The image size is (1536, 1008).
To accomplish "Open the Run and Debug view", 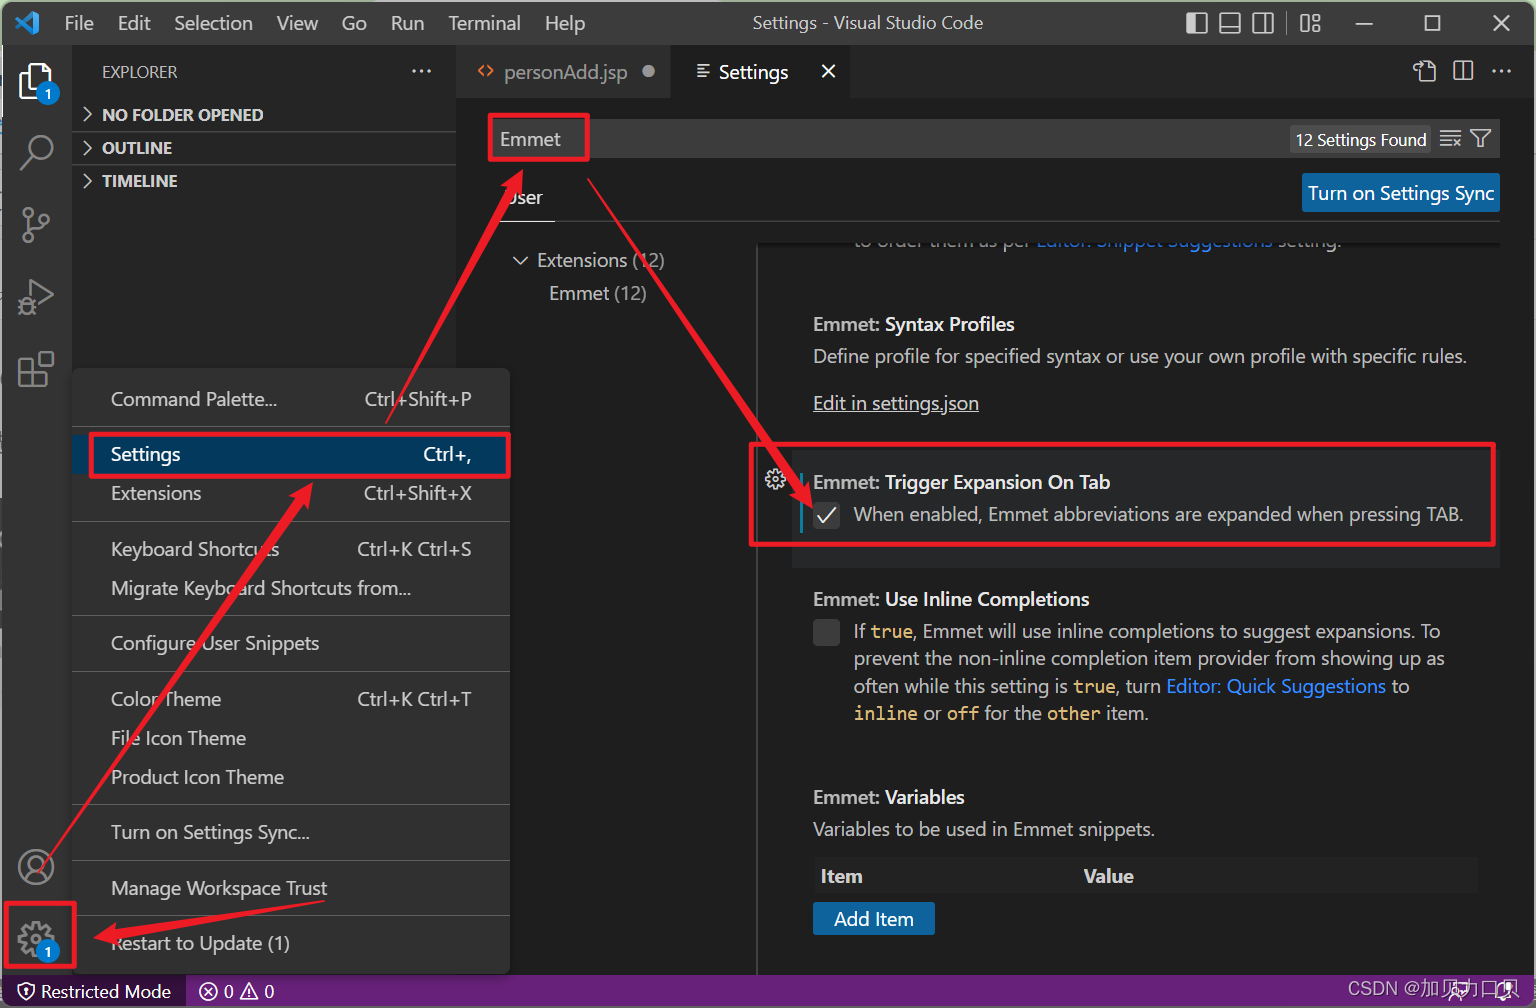I will pos(37,296).
